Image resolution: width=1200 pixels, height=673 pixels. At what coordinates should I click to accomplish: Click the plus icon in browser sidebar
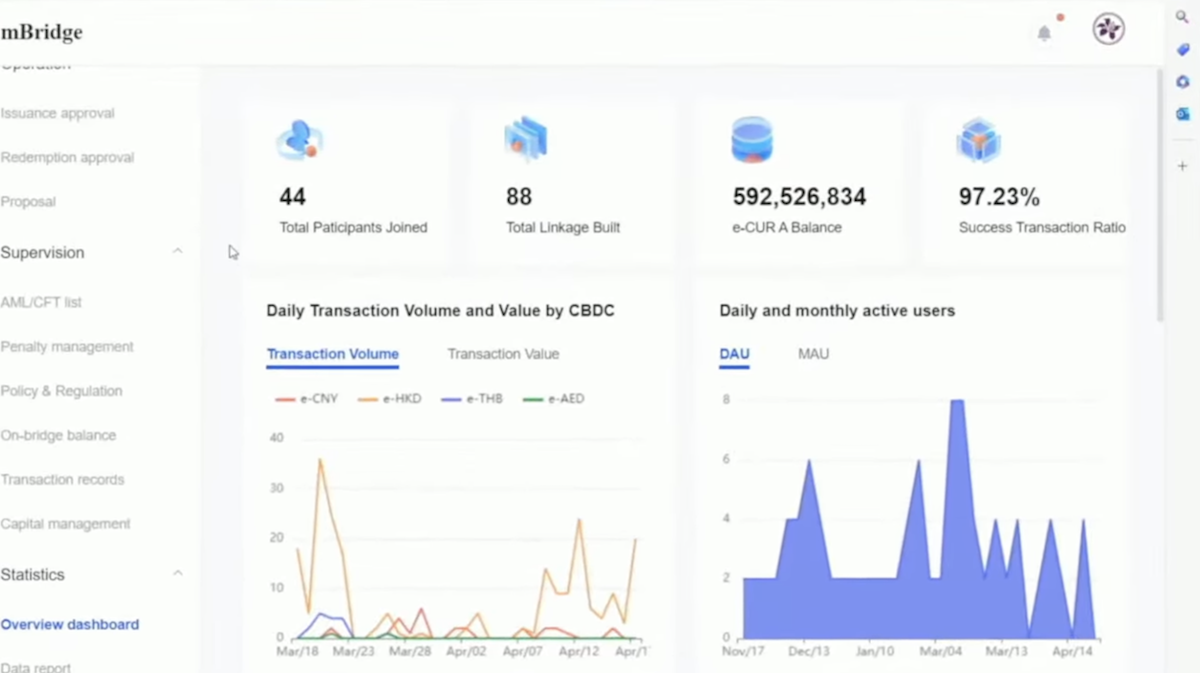tap(1182, 166)
